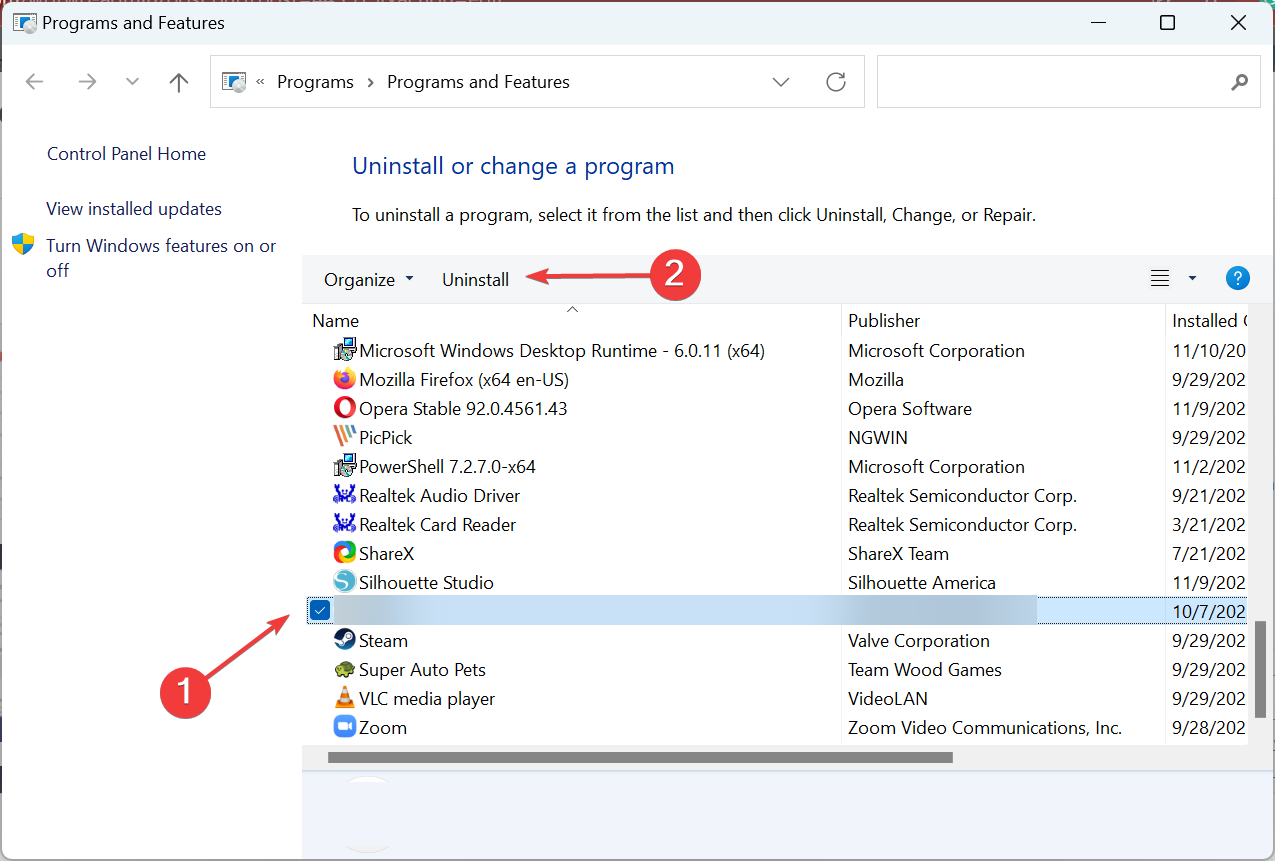The width and height of the screenshot is (1275, 861).
Task: Select the VLC media player icon
Action: 345,698
